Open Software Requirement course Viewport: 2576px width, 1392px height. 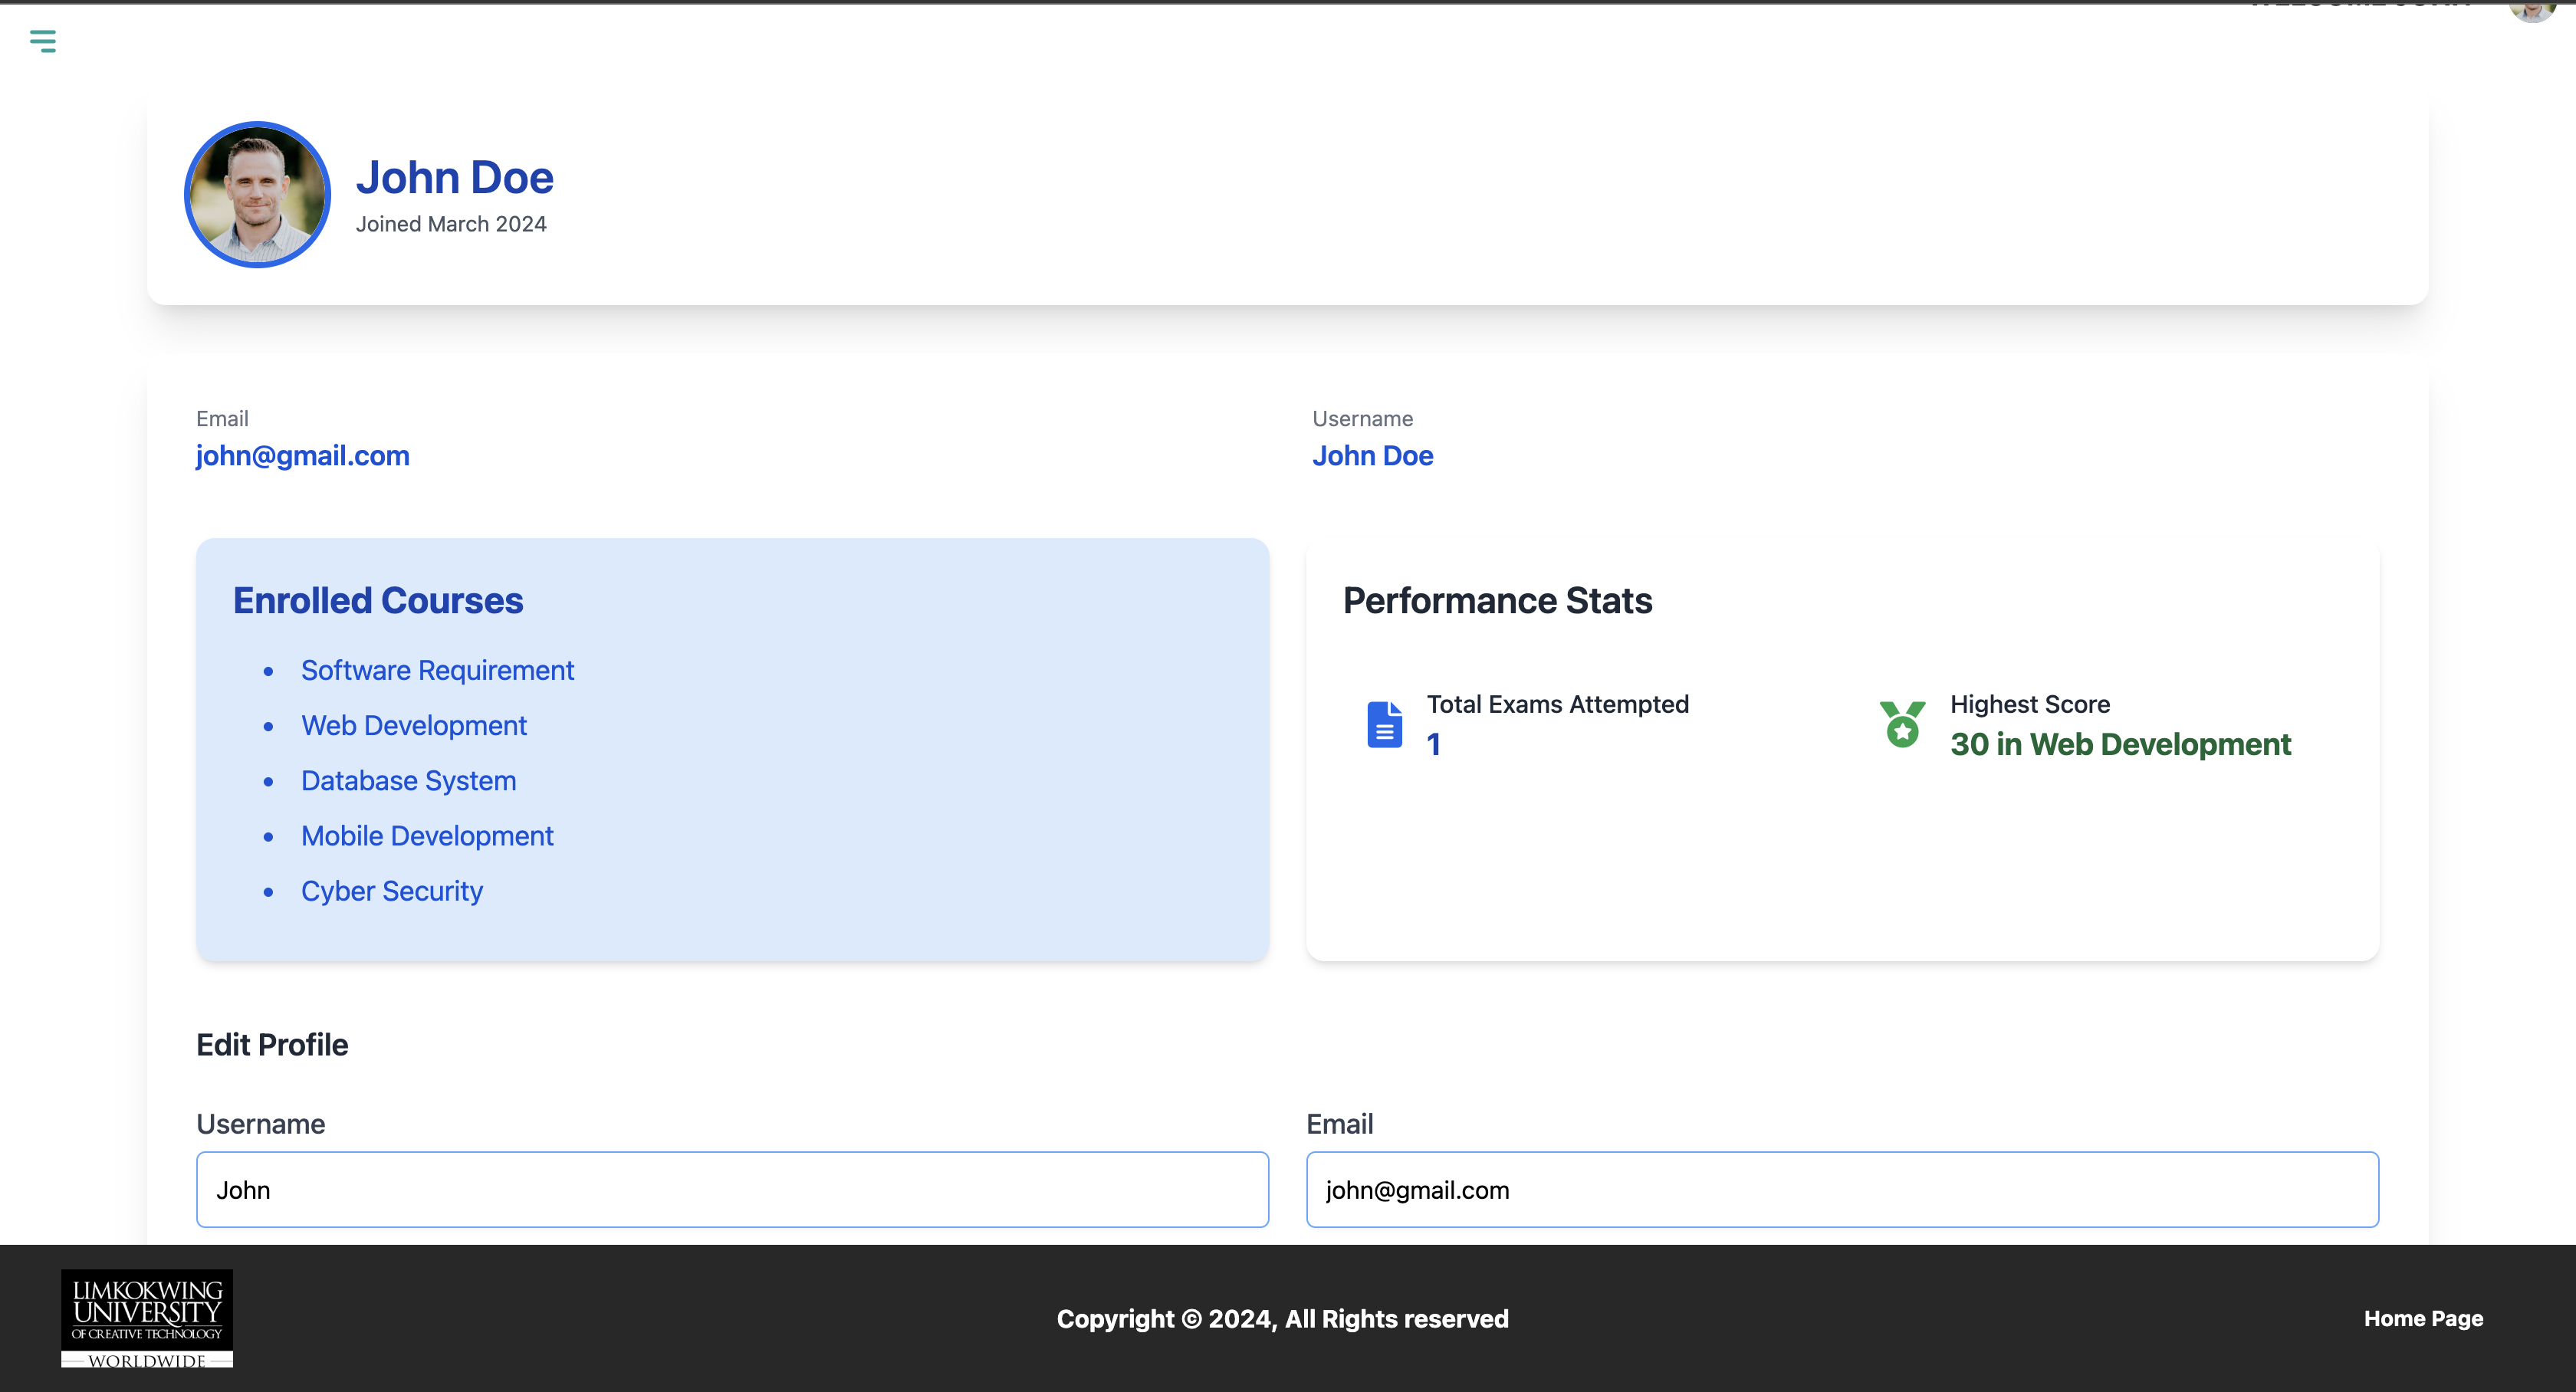point(437,670)
